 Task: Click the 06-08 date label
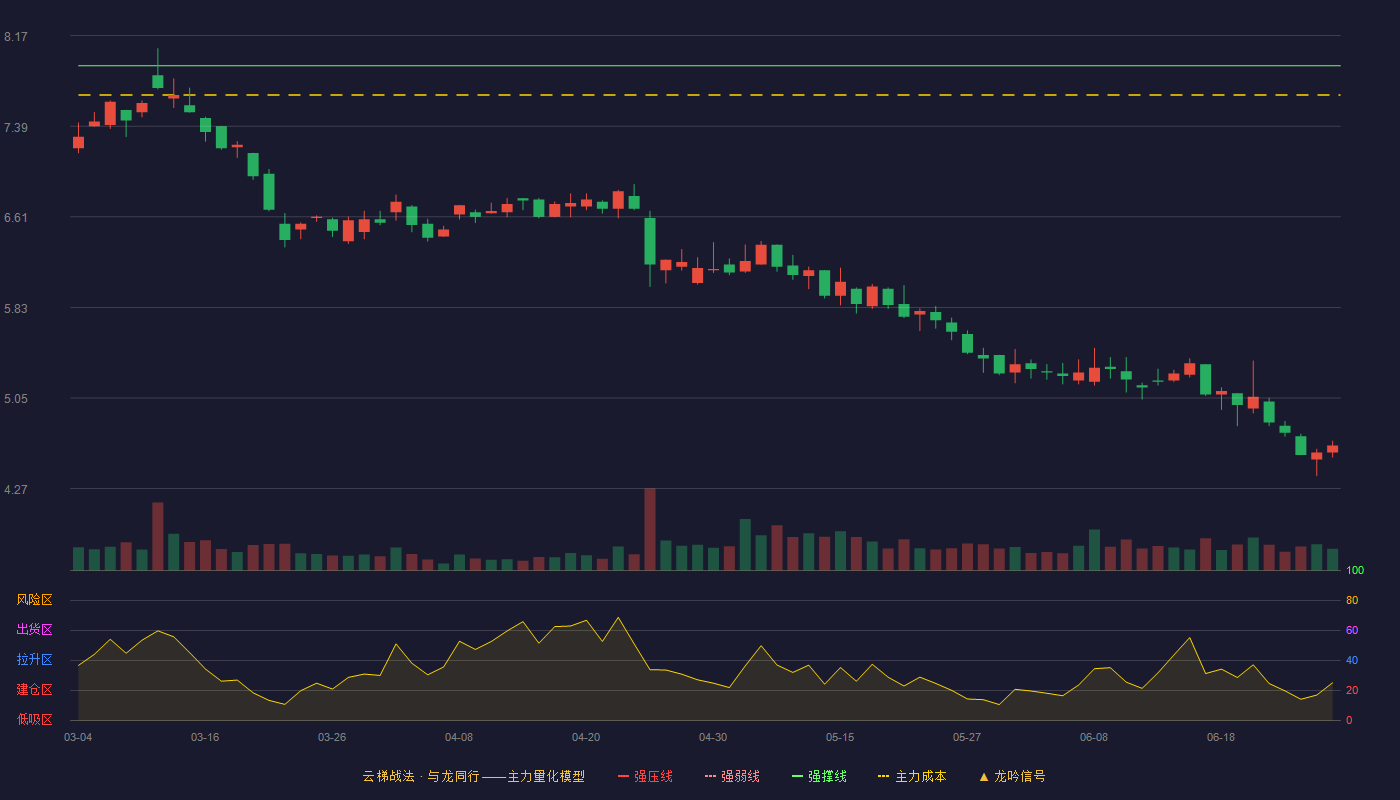(x=1094, y=737)
